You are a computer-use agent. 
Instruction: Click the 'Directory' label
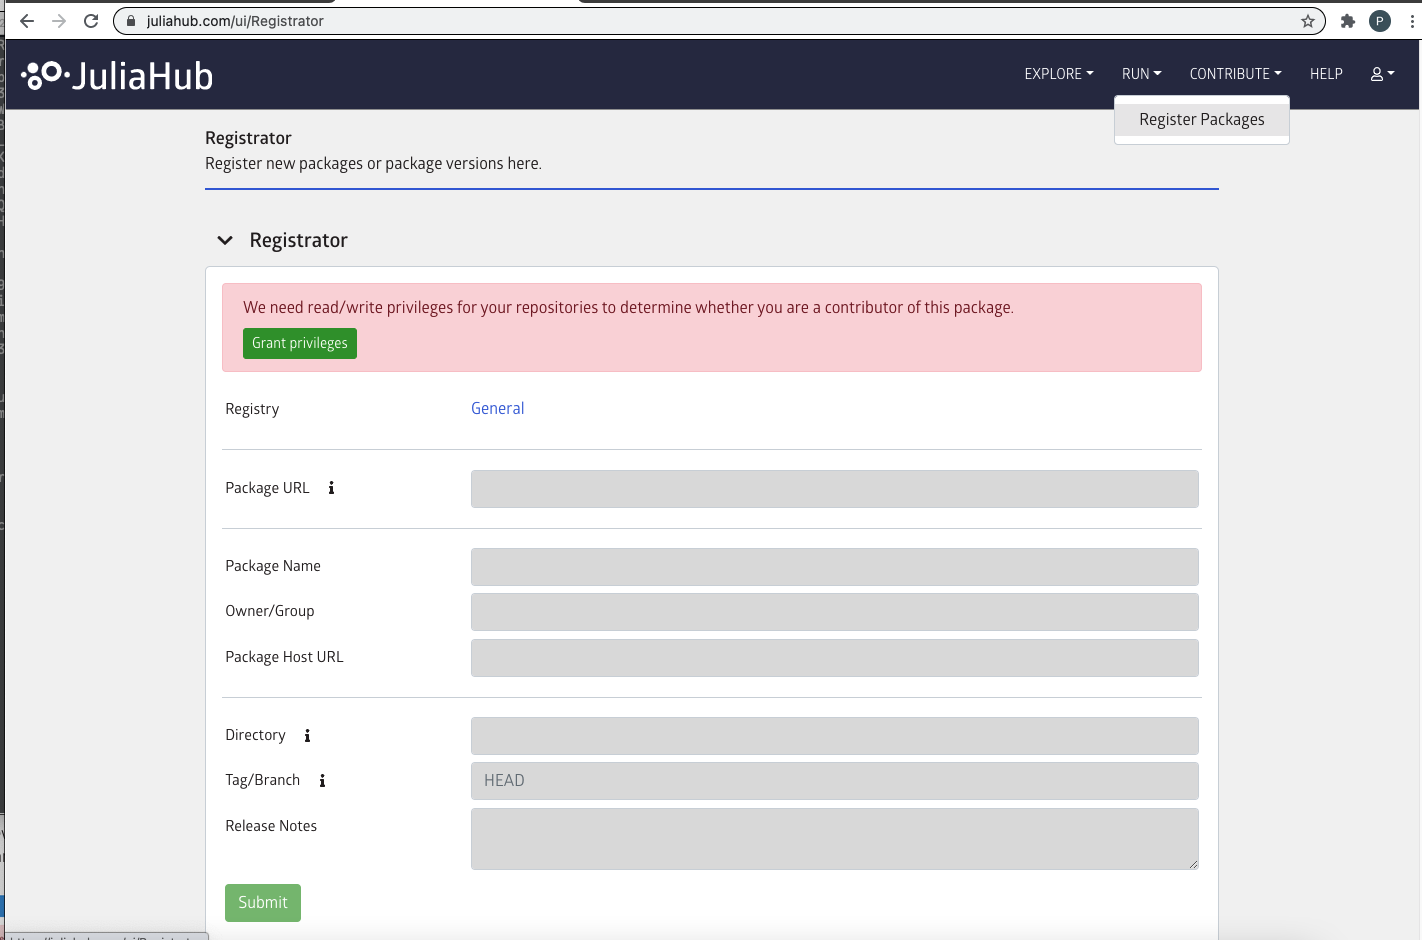[255, 735]
